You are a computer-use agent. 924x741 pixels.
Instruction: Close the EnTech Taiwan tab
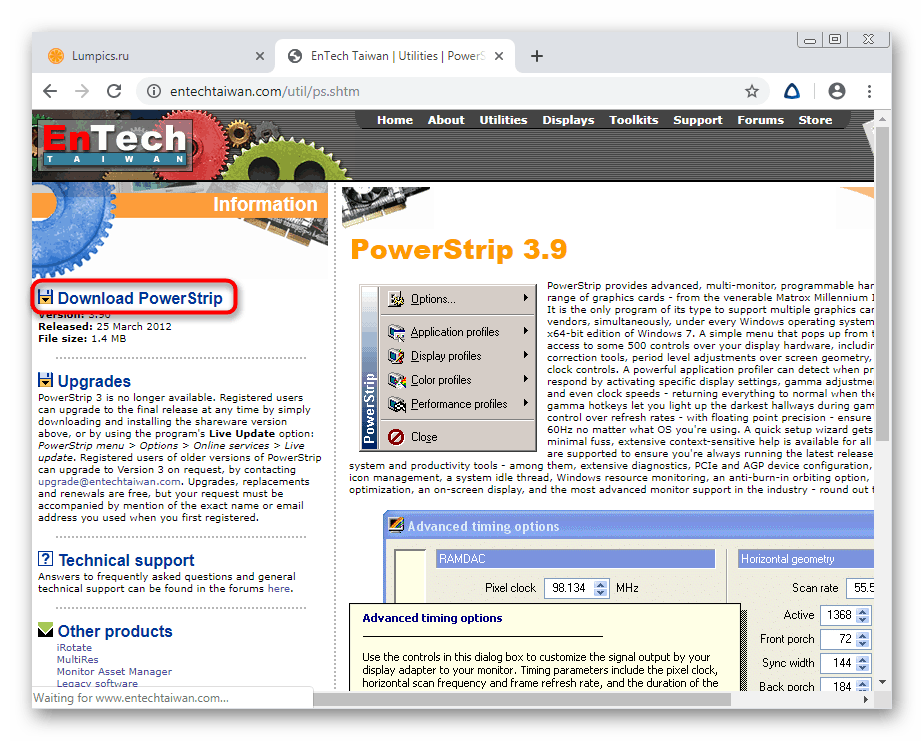[499, 56]
